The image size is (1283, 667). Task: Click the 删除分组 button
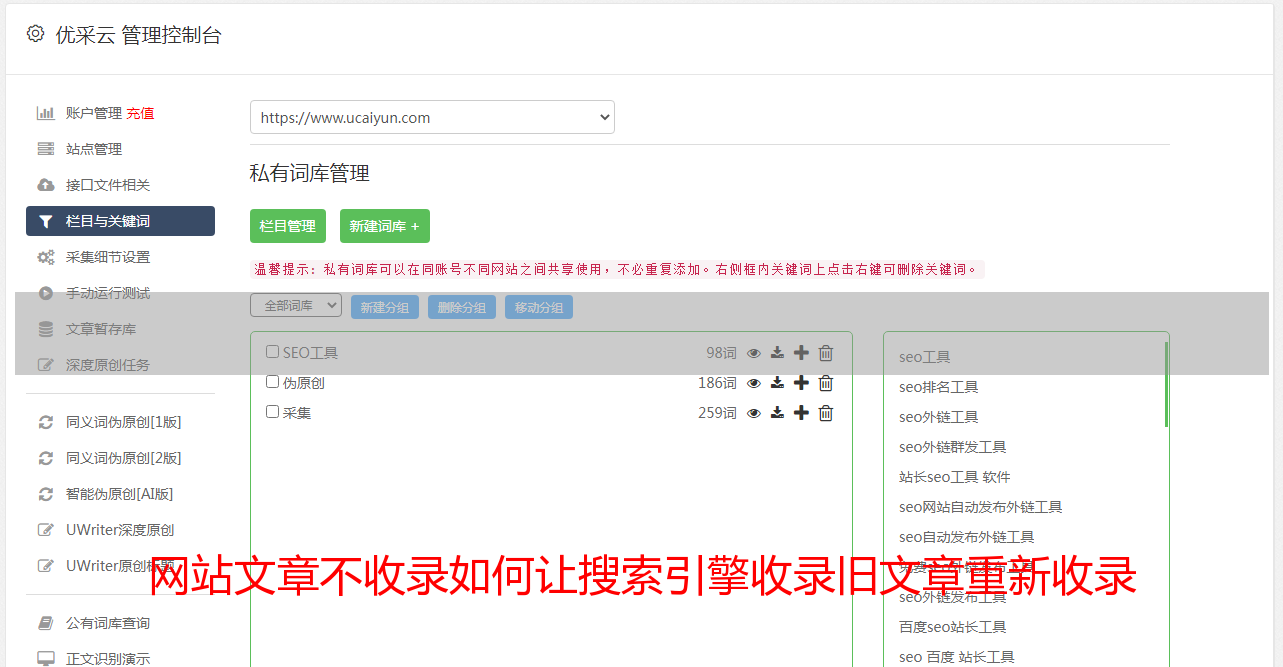[462, 307]
